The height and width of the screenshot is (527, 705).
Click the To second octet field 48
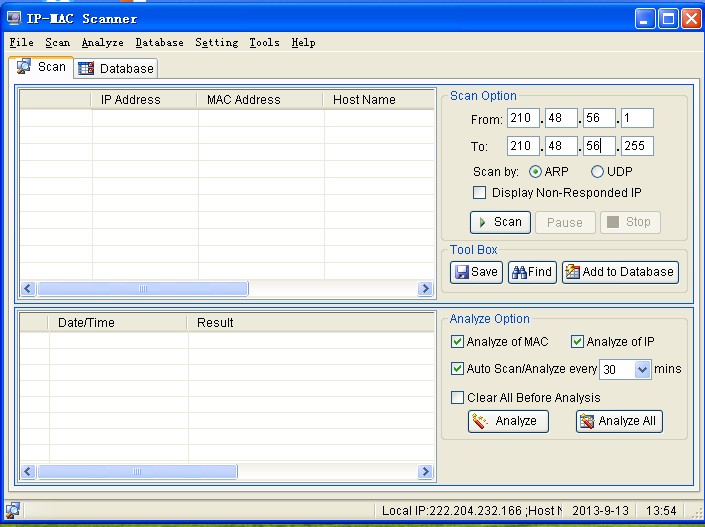561,146
